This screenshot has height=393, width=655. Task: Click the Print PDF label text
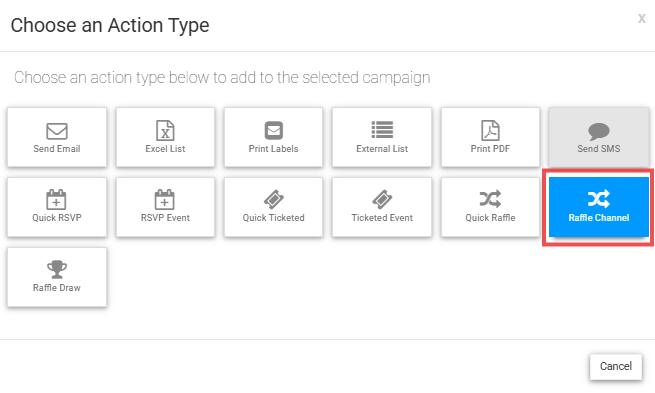(490, 149)
